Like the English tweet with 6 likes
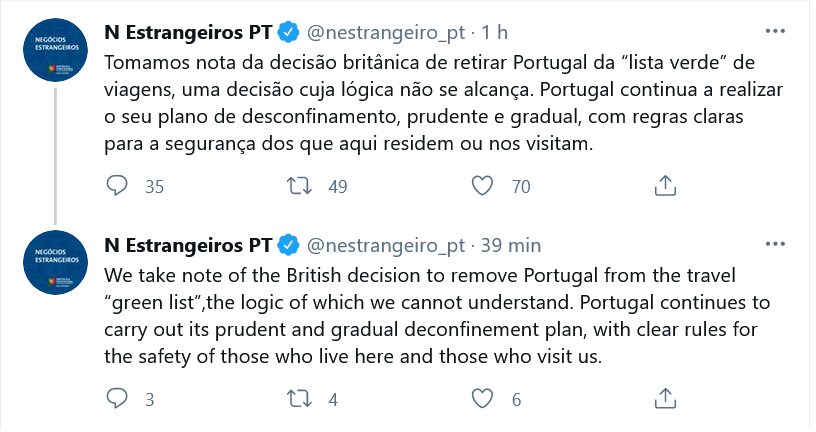Screen dimensions: 816x432 tap(482, 399)
